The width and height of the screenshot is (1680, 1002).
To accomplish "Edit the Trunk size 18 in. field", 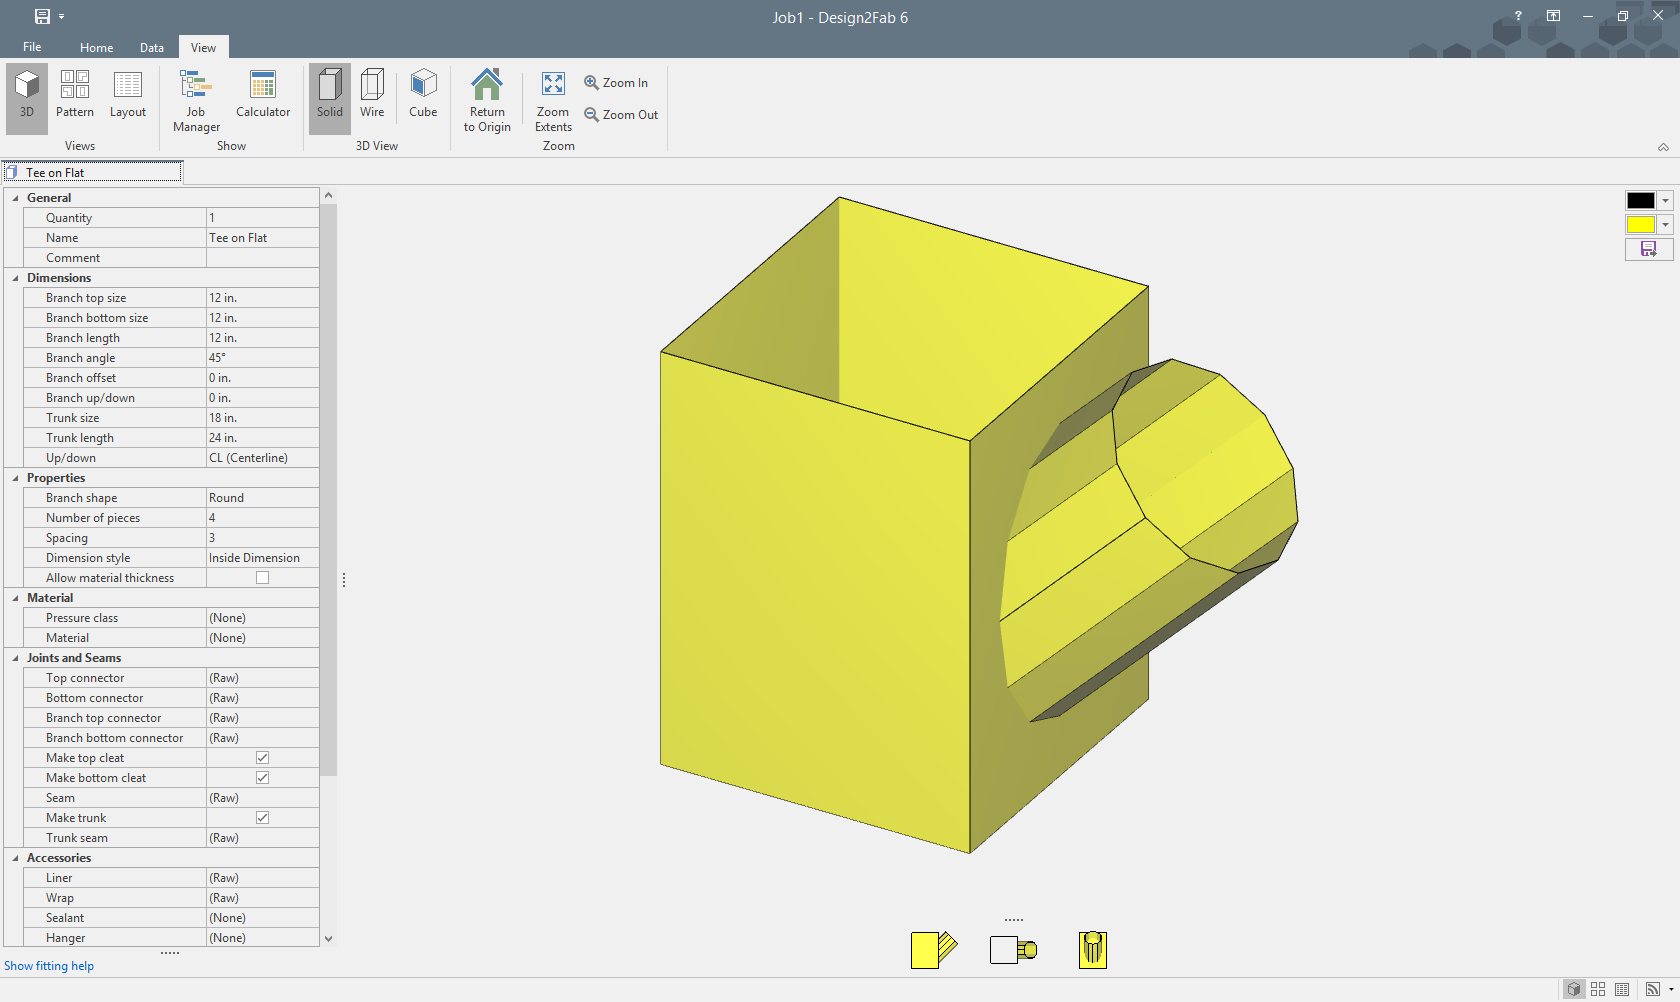I will [x=262, y=418].
